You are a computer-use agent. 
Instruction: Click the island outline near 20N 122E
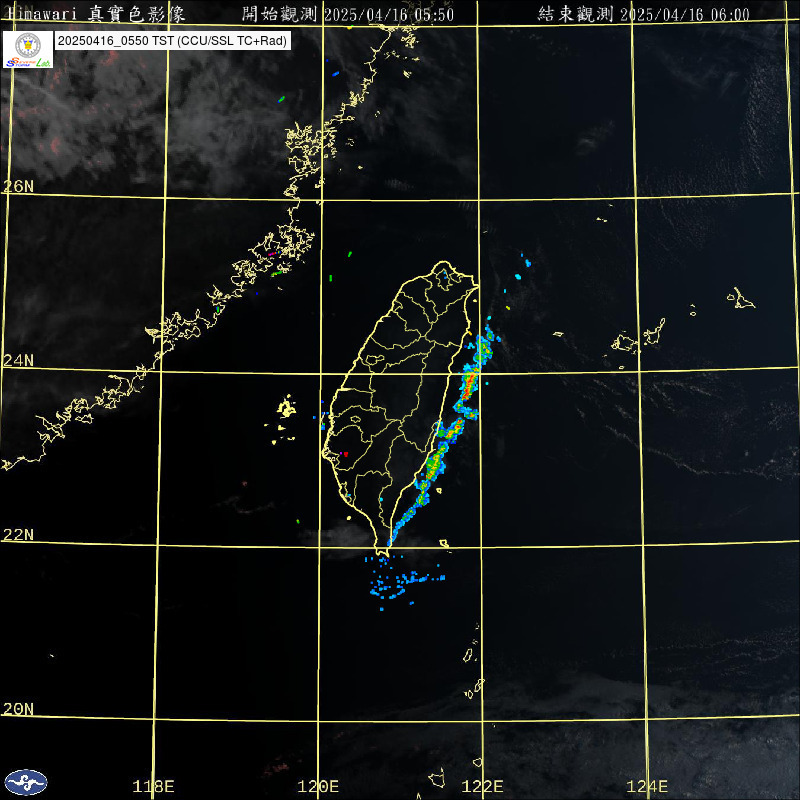click(x=475, y=690)
